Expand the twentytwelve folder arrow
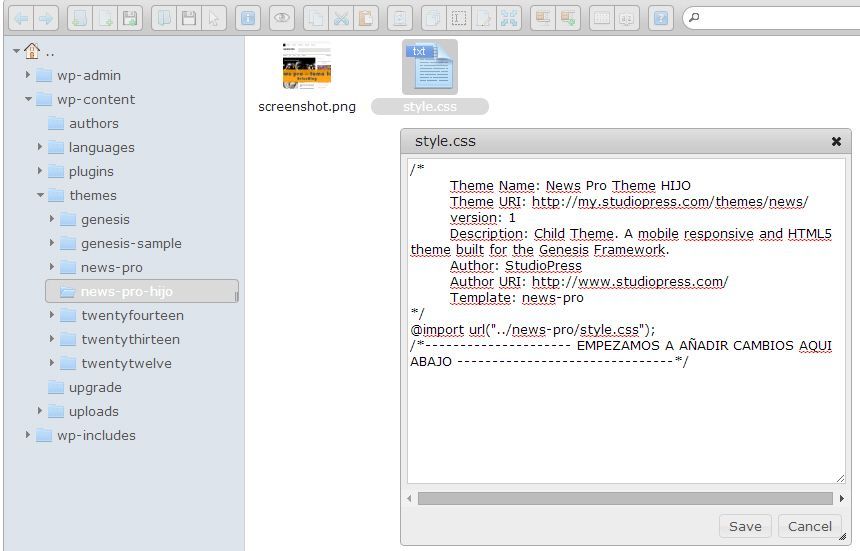The image size is (860, 551). (x=52, y=363)
